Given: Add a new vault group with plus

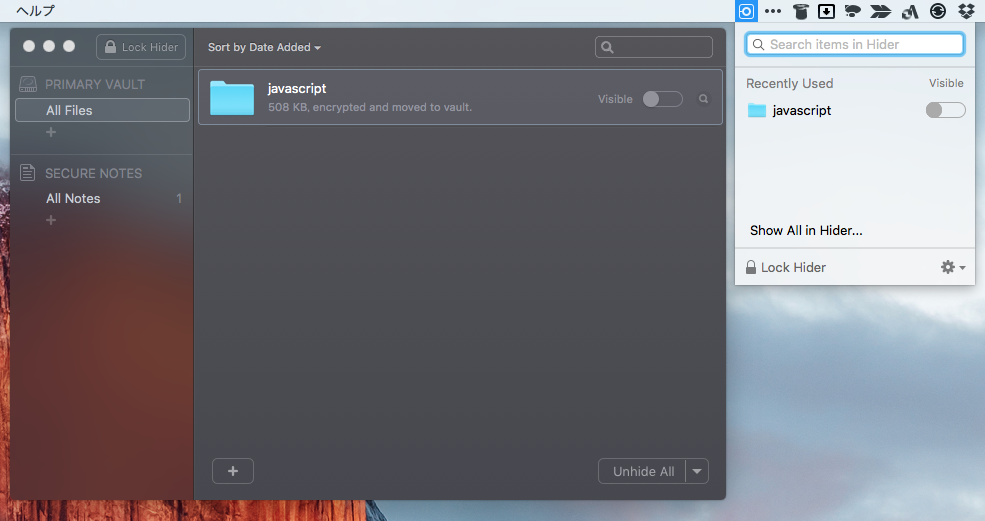Looking at the screenshot, I should click(51, 132).
